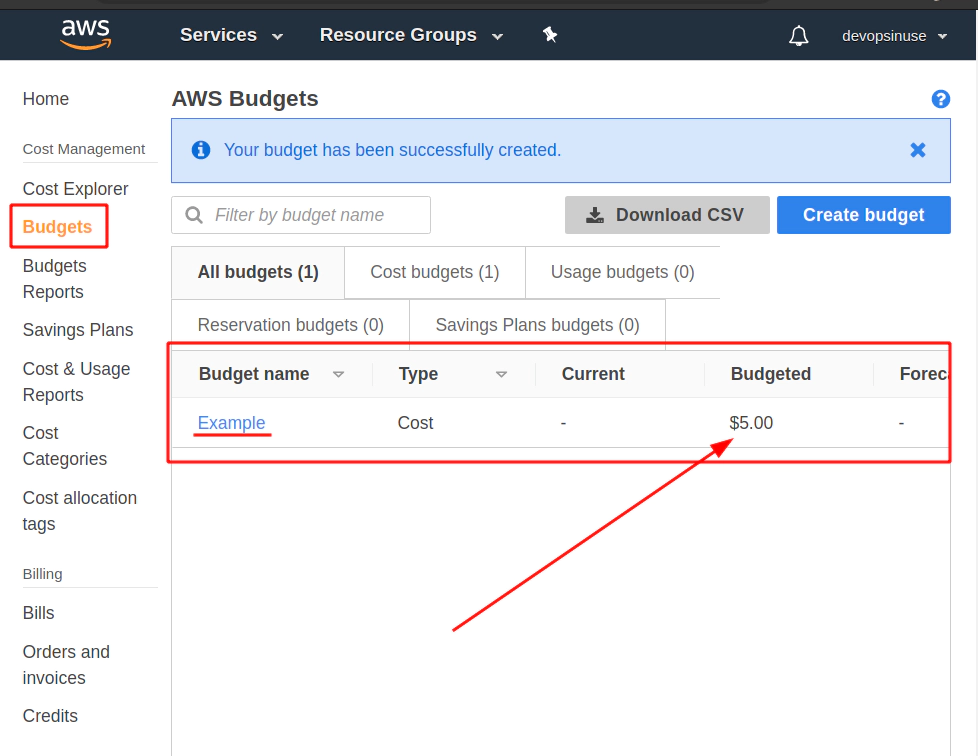Open Cost Explorer in sidebar
This screenshot has height=756, width=978.
75,188
